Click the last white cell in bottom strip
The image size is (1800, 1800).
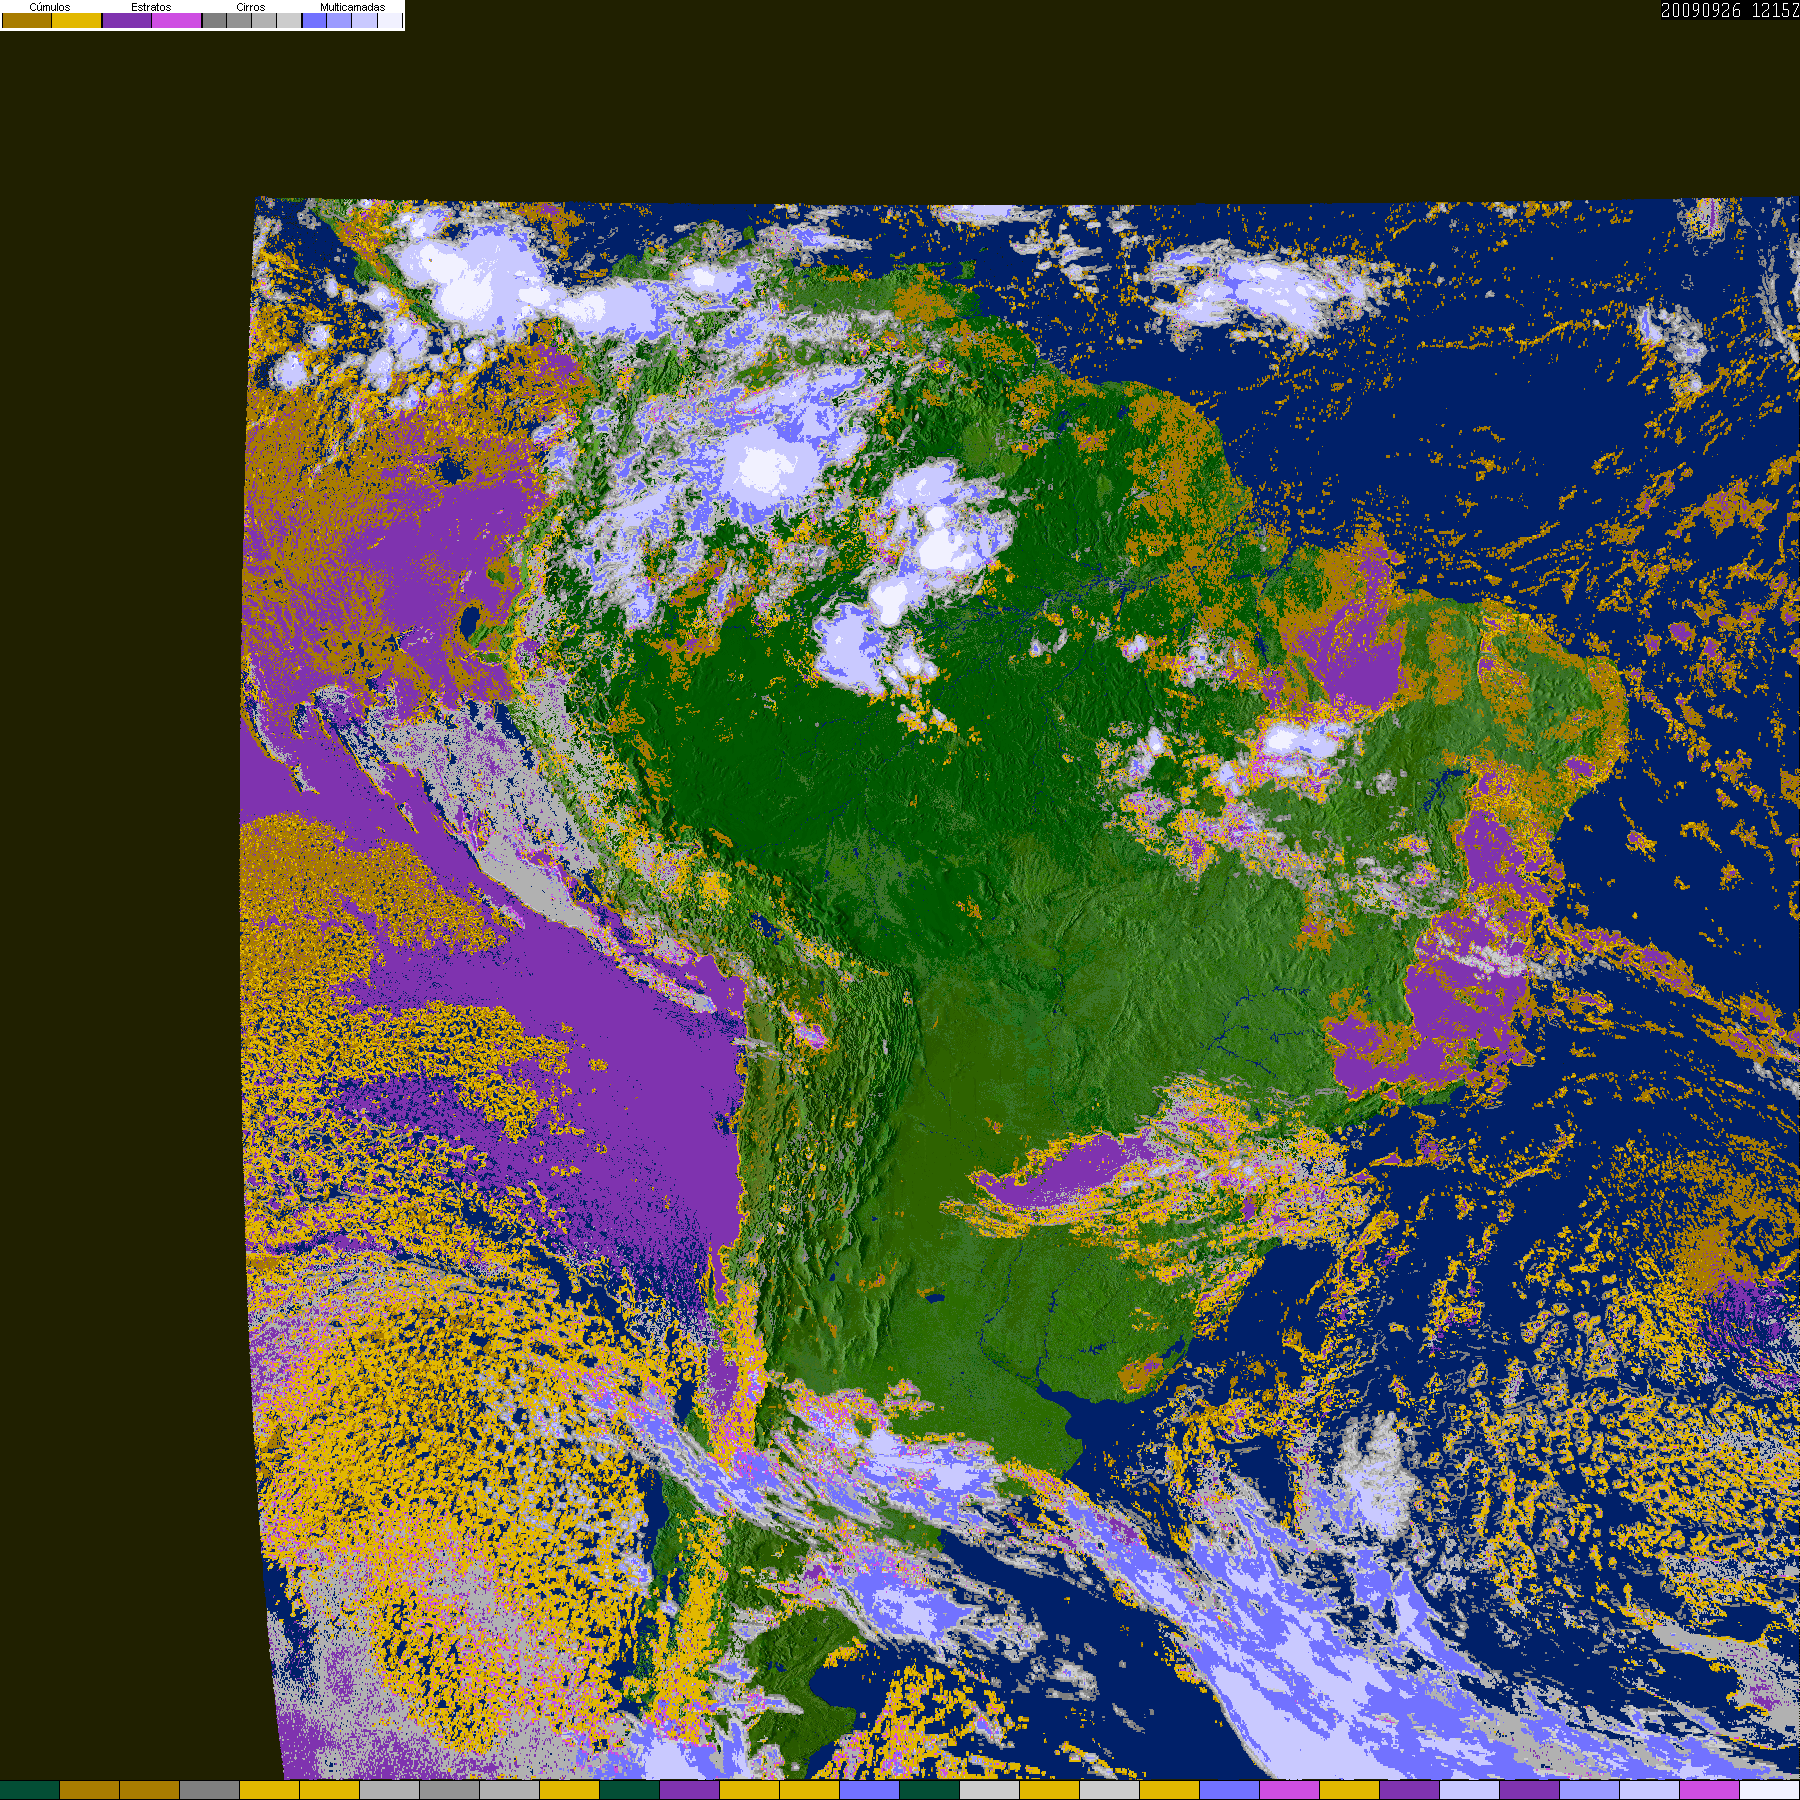pyautogui.click(x=1770, y=1790)
